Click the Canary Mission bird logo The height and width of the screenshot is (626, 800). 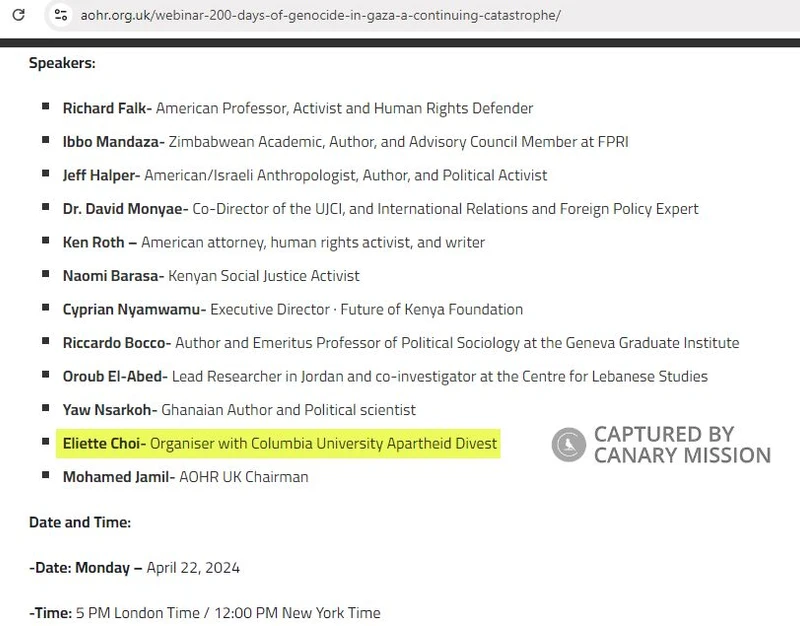pos(569,443)
